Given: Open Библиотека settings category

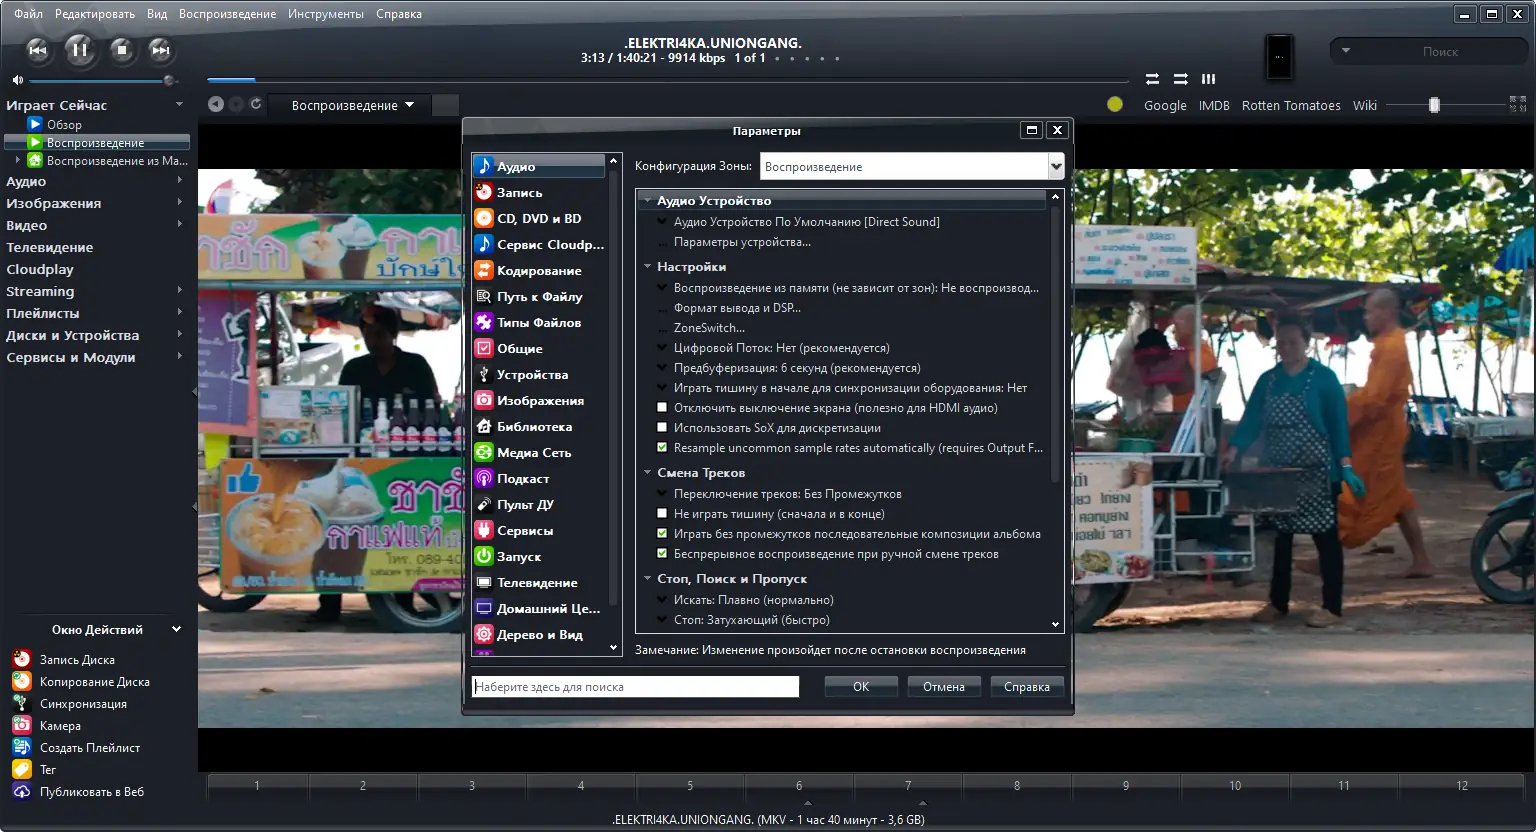Looking at the screenshot, I should 539,426.
